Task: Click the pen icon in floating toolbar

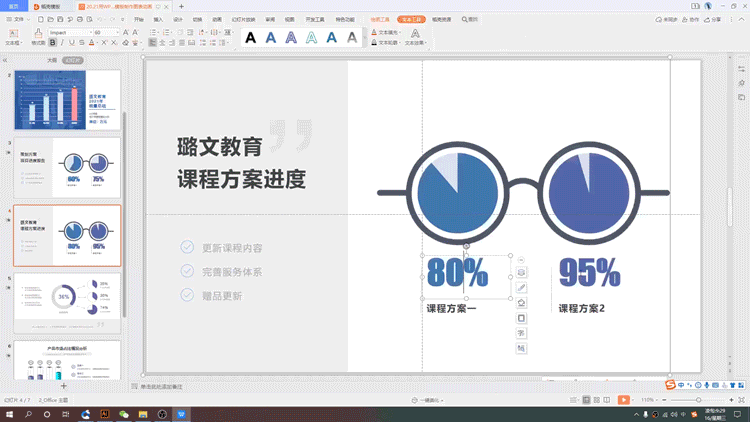Action: [521, 288]
